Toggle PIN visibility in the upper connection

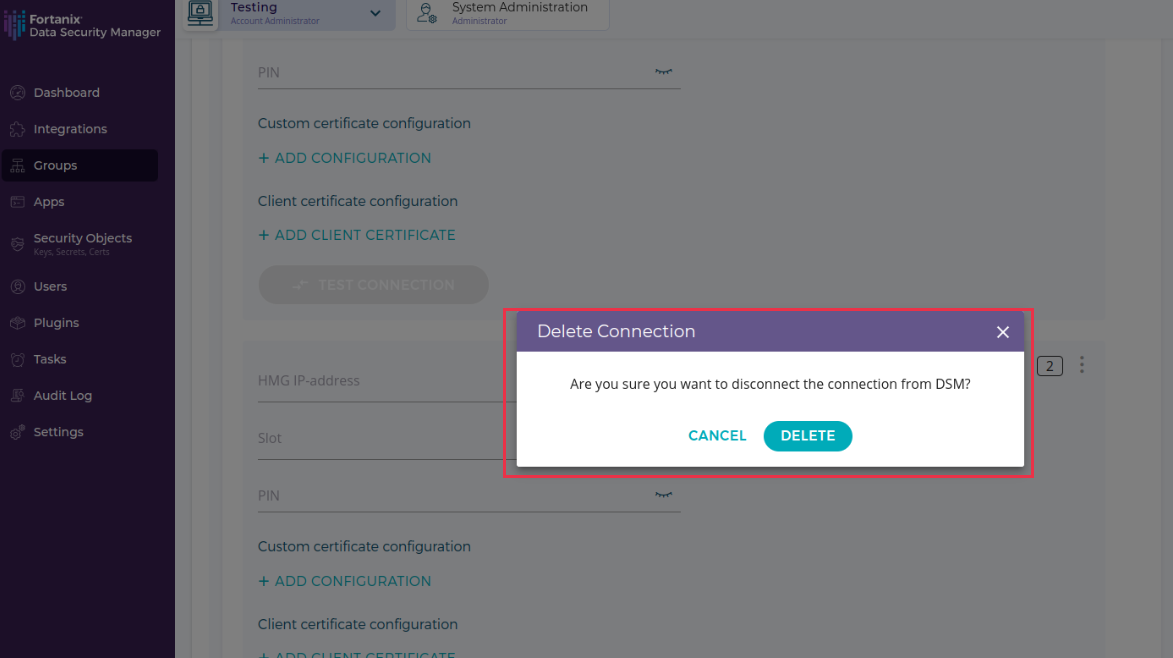coord(664,72)
